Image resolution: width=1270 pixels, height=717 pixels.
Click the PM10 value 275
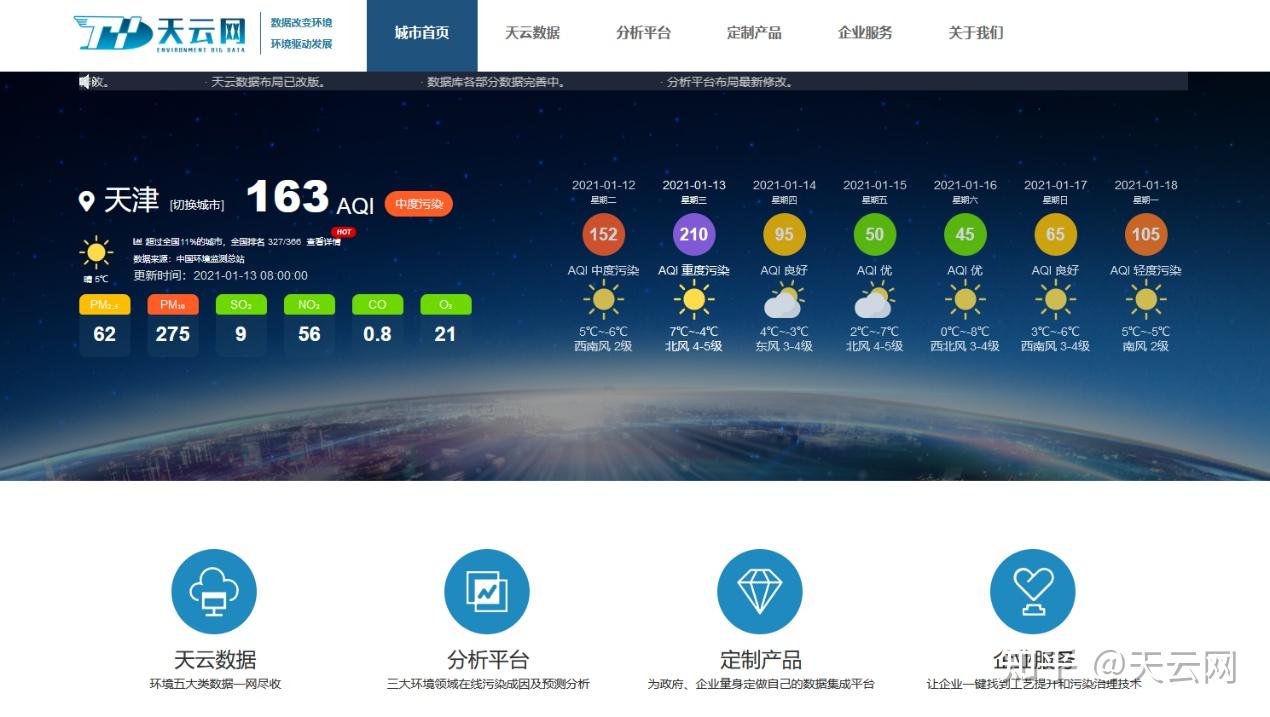(173, 335)
